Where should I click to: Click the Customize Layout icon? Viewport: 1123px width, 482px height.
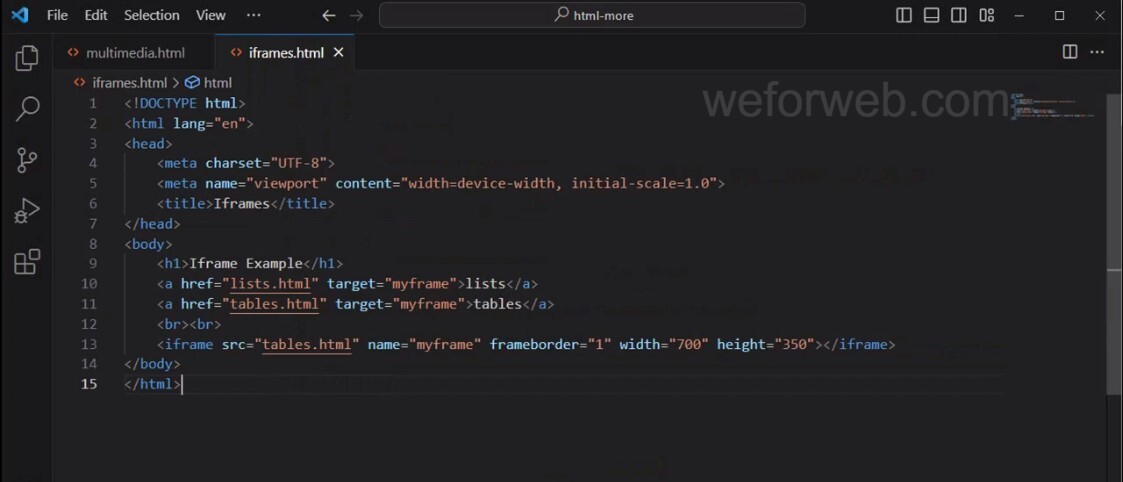click(987, 15)
